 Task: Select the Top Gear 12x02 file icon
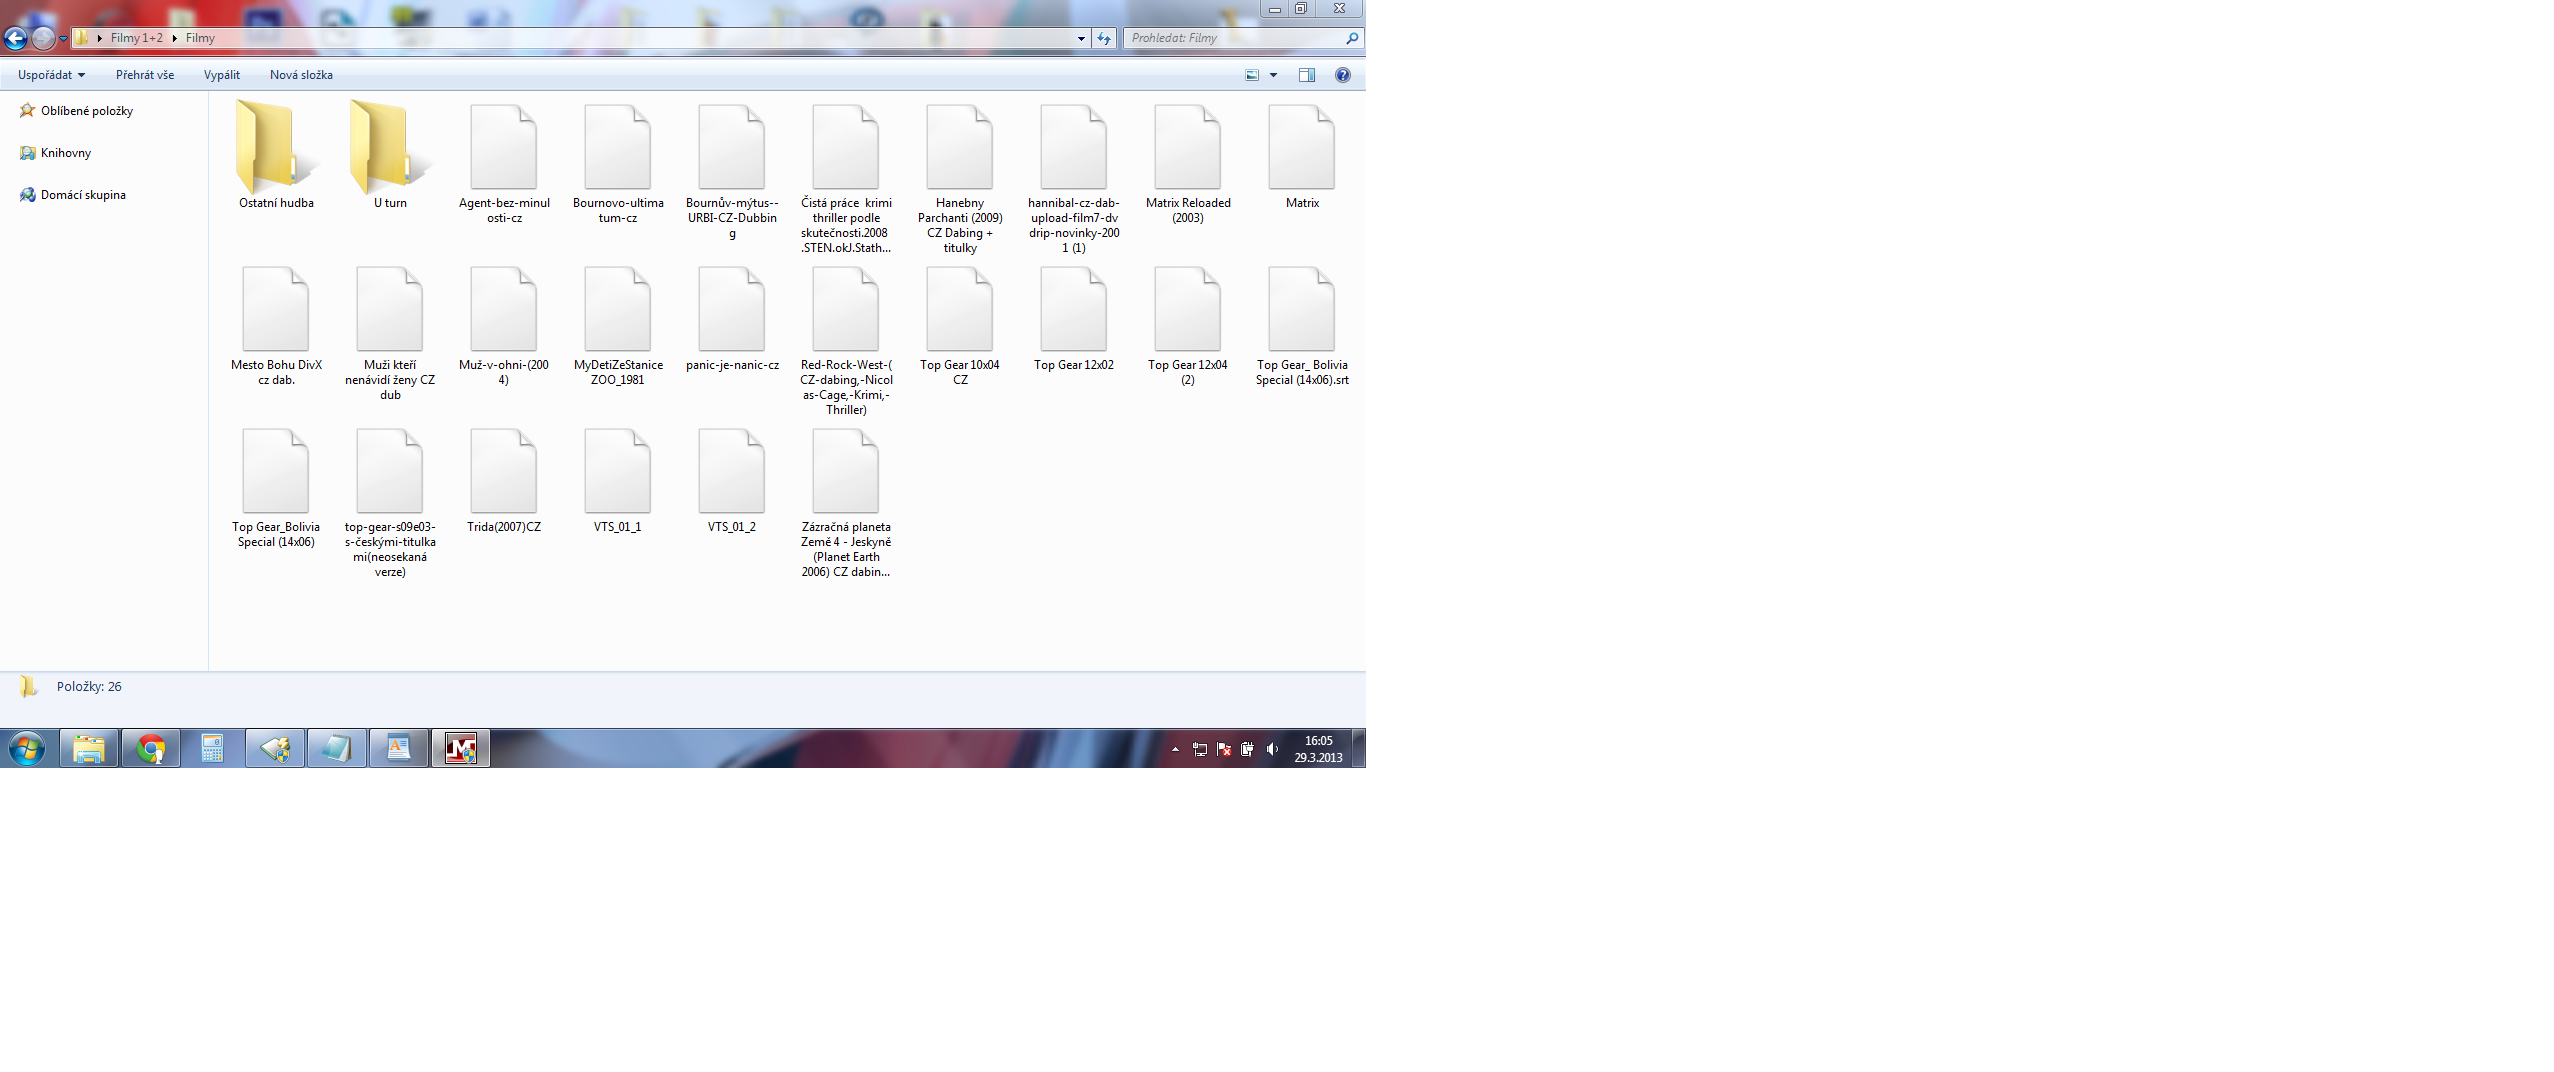[x=1074, y=309]
